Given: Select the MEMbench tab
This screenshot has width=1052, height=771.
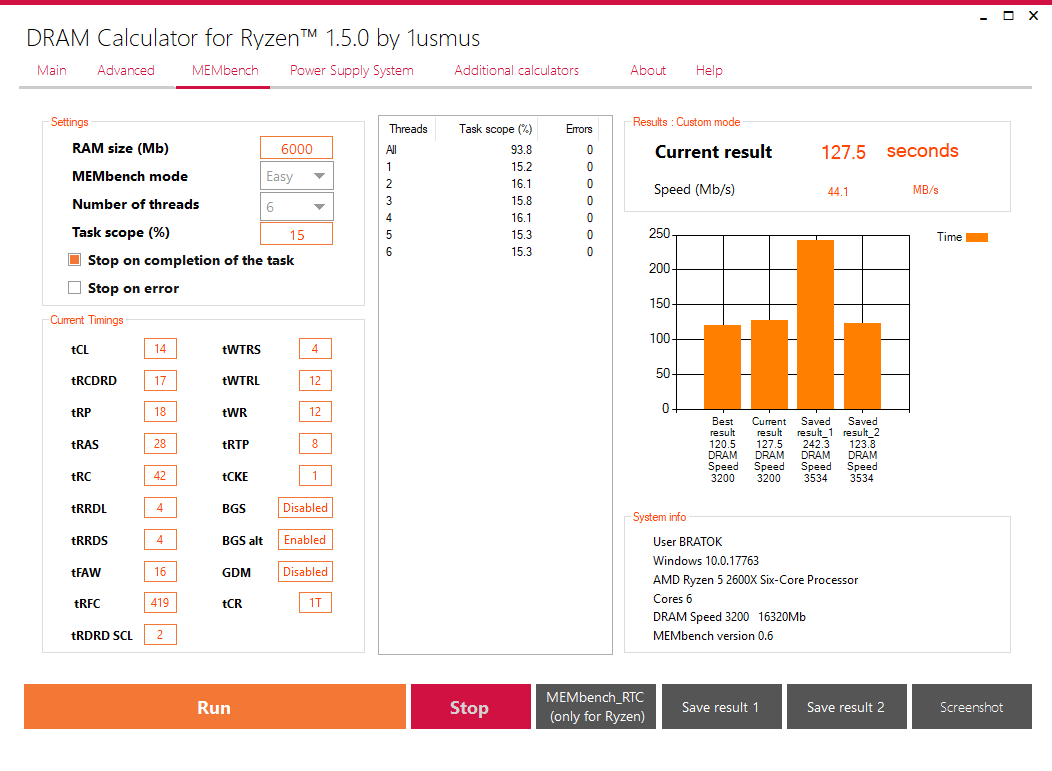Looking at the screenshot, I should [225, 70].
